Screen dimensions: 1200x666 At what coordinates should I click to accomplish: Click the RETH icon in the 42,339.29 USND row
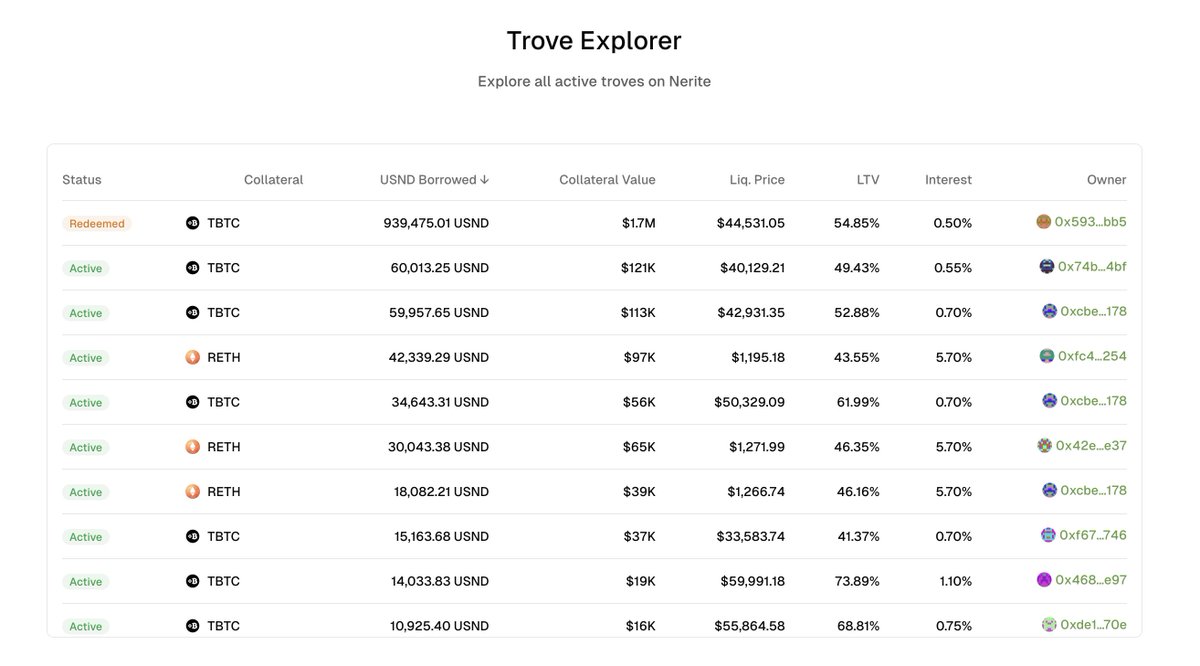click(x=193, y=357)
